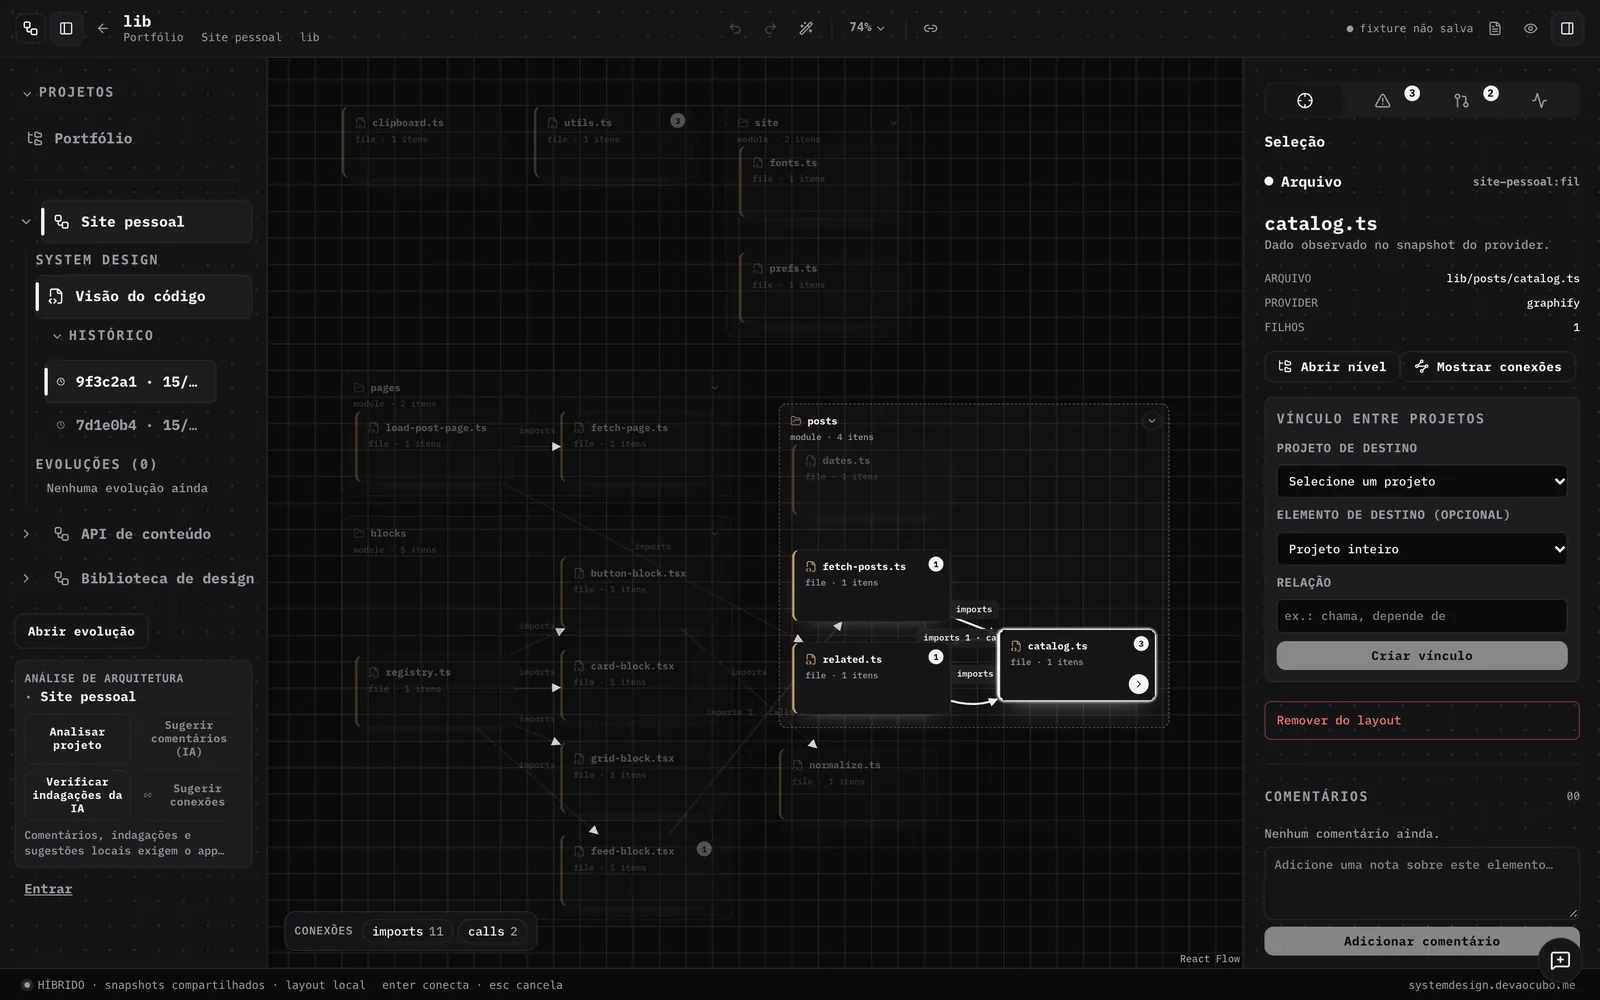Image resolution: width=1600 pixels, height=1000 pixels.
Task: Click the document icon near fixture status
Action: 1495,28
